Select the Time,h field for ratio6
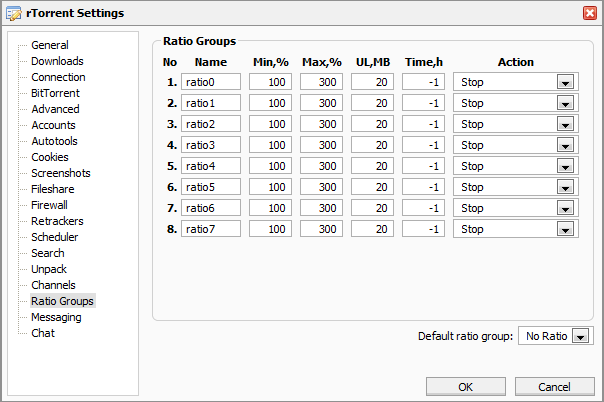The width and height of the screenshot is (604, 402). pos(423,208)
